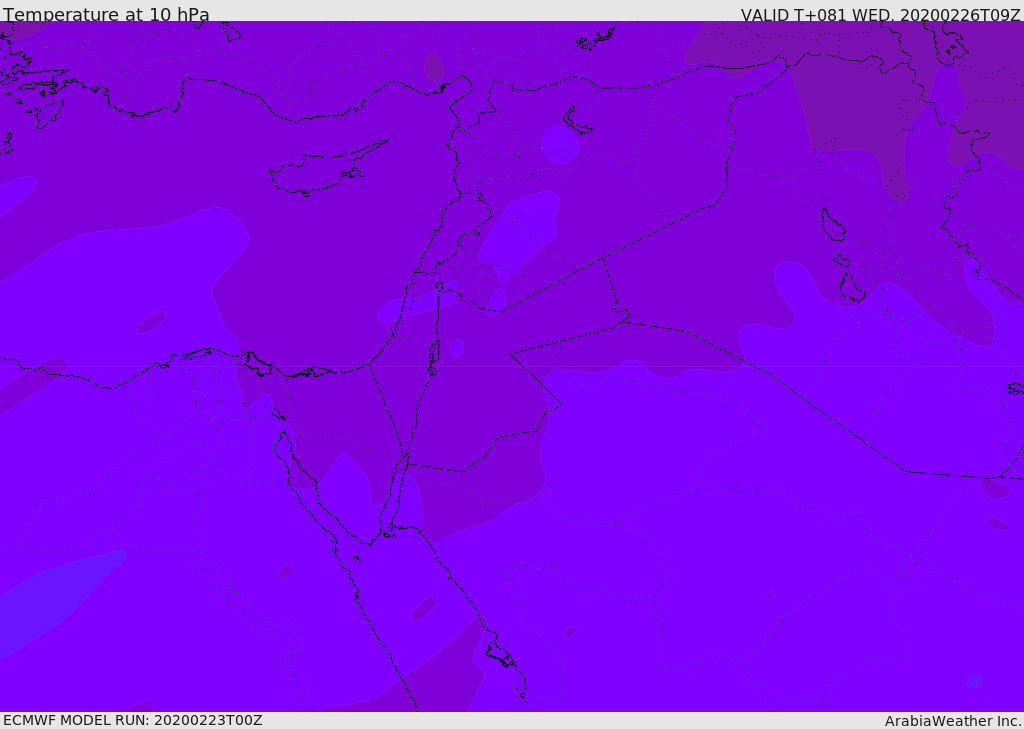Screen dimensions: 1024x729
Task: Click the "Temperature at 10 hPa" title
Action: (106, 15)
